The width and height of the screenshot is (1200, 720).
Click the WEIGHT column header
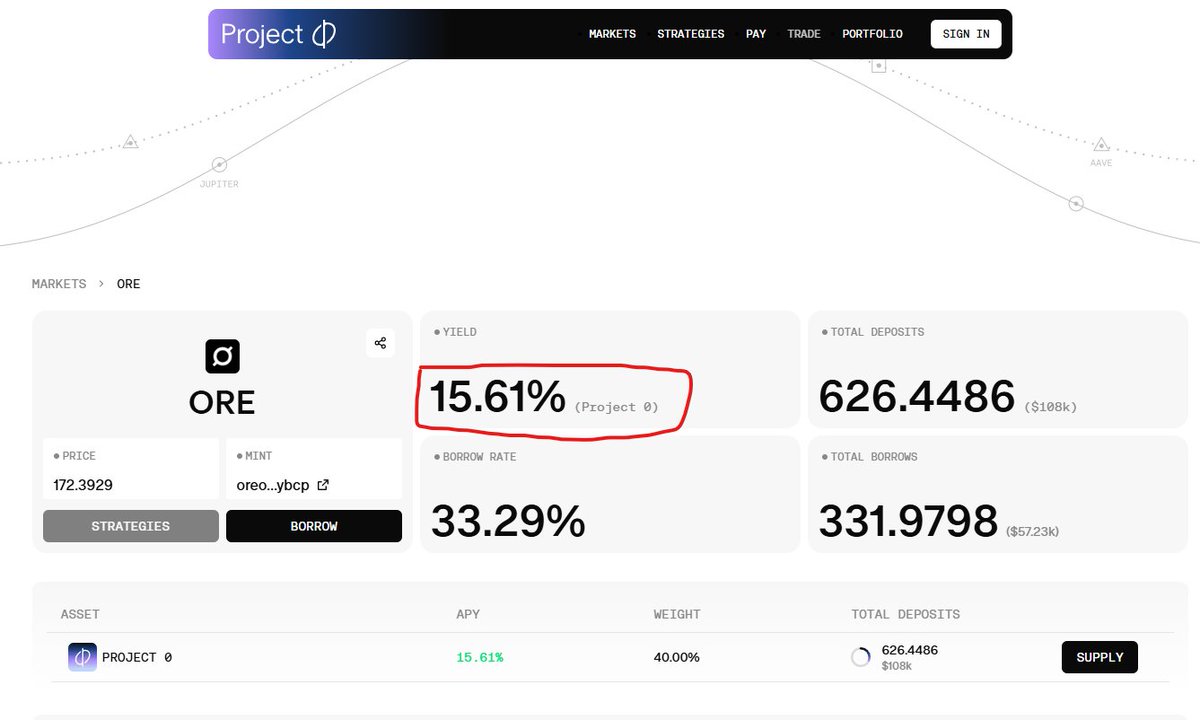pyautogui.click(x=677, y=614)
